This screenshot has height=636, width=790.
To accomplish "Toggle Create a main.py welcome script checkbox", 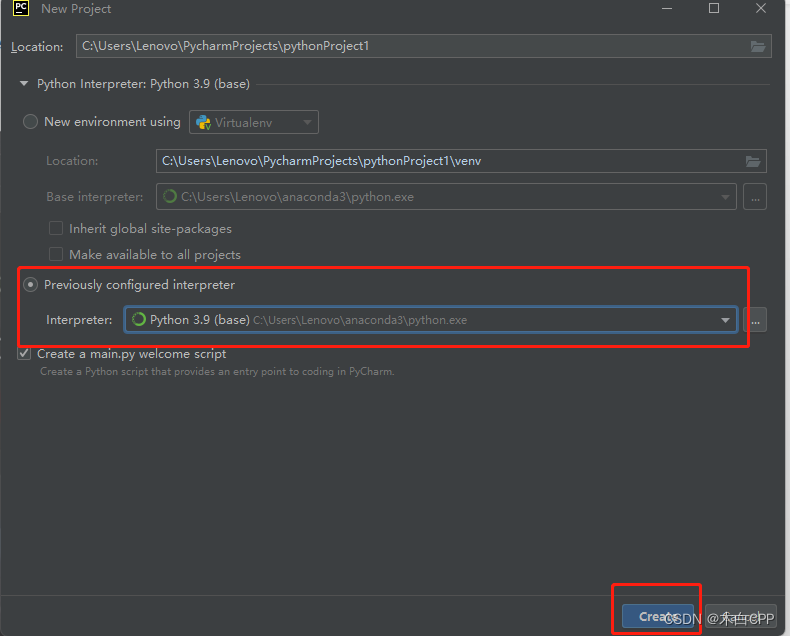I will [24, 353].
